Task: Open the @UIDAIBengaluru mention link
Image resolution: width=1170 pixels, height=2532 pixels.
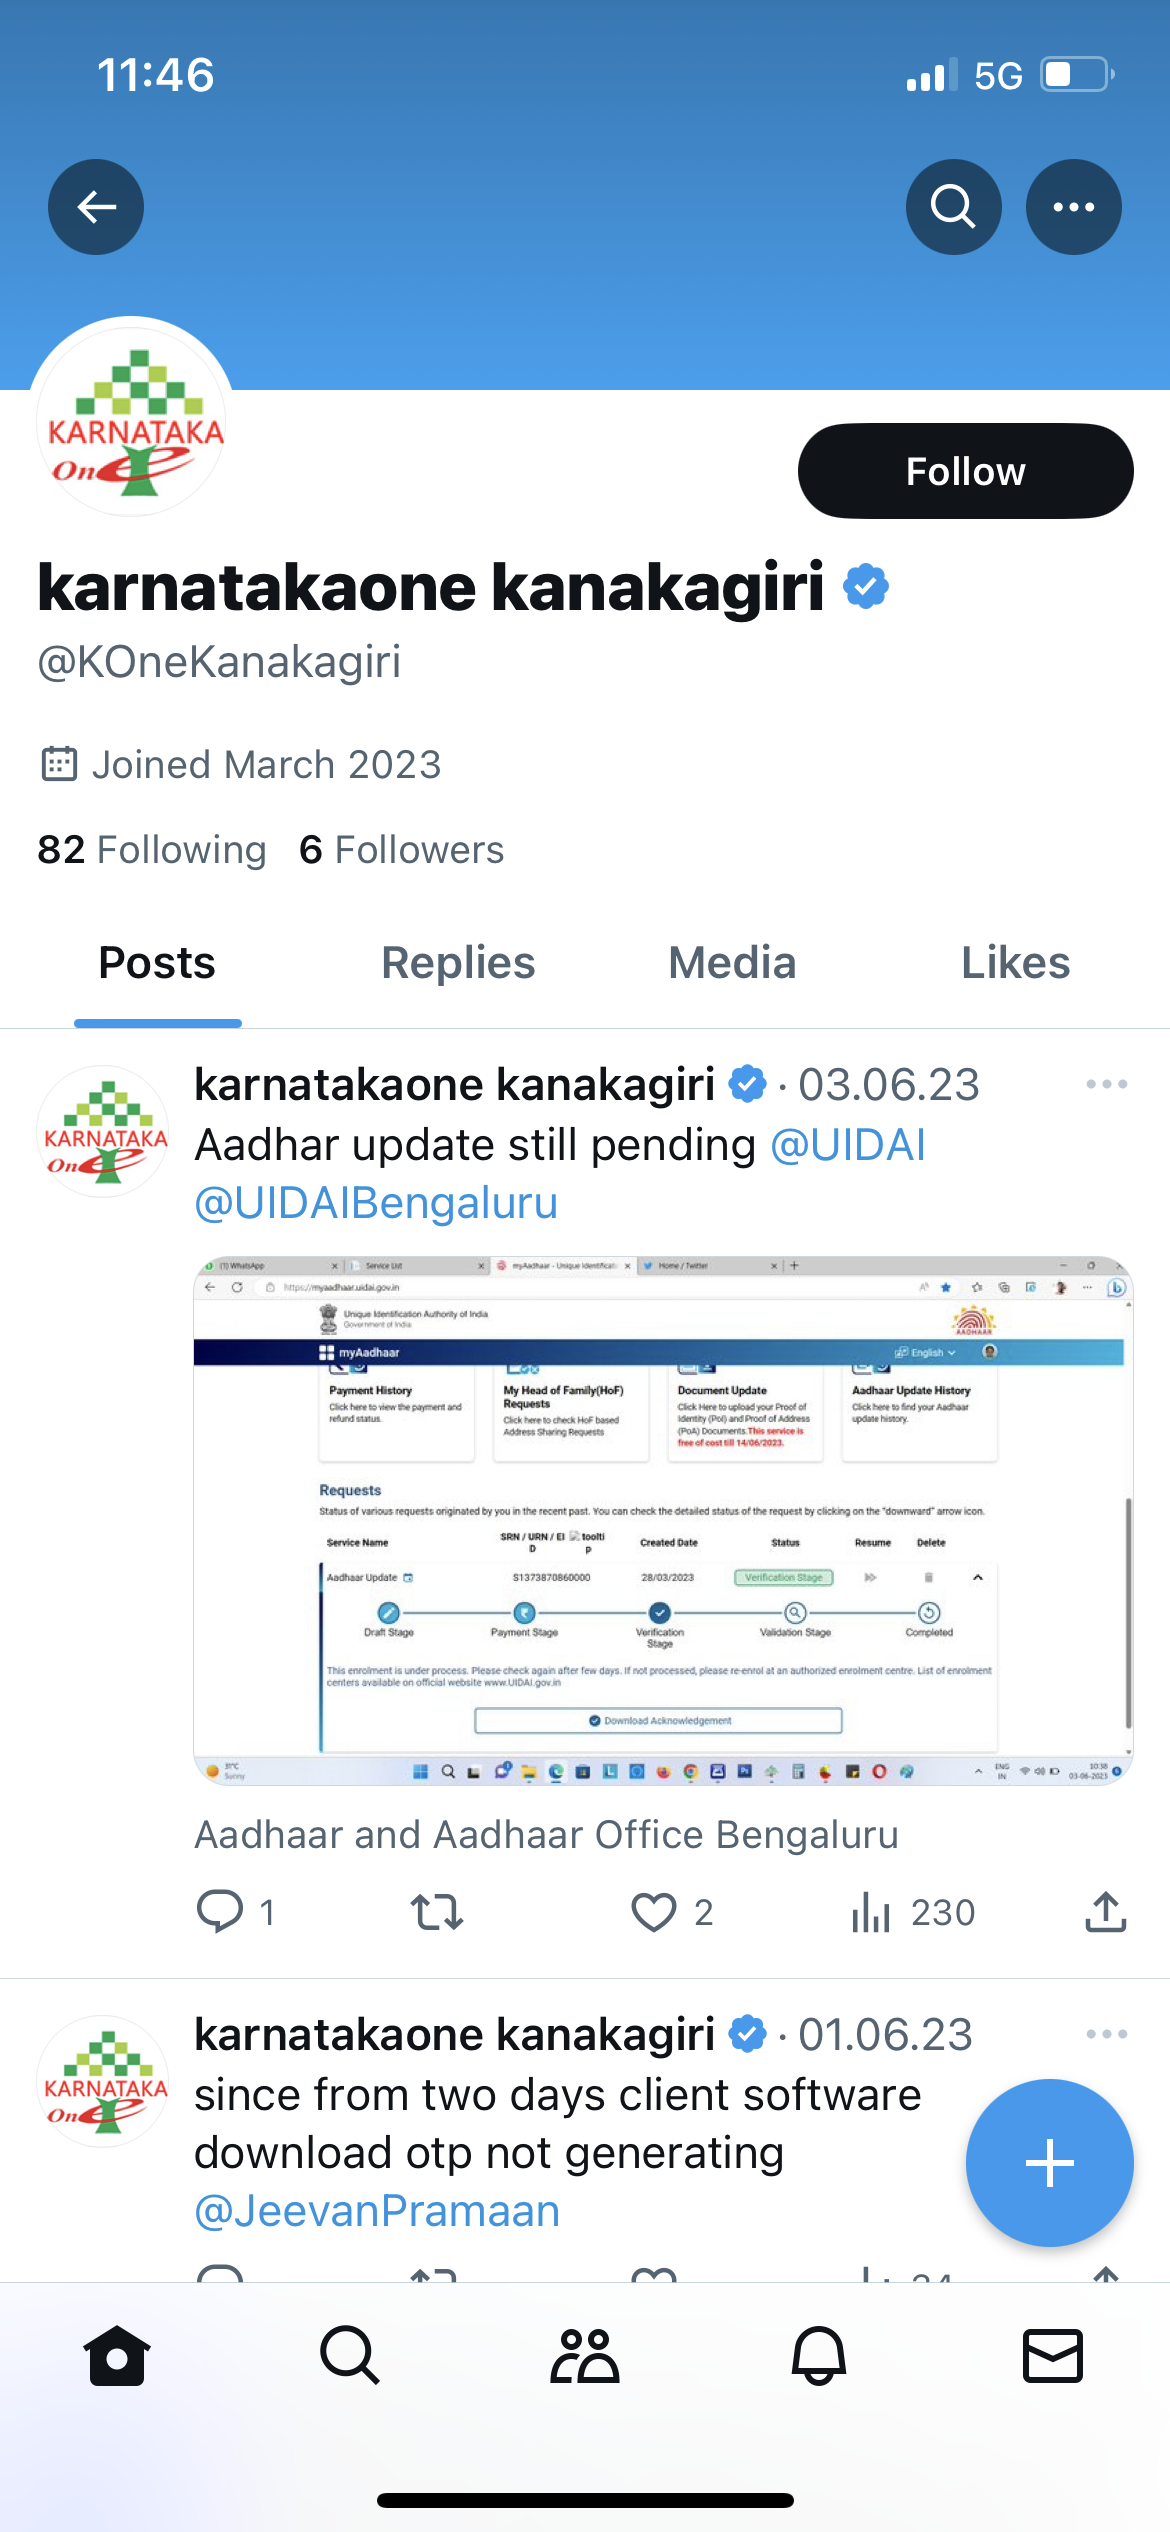Action: 376,1203
